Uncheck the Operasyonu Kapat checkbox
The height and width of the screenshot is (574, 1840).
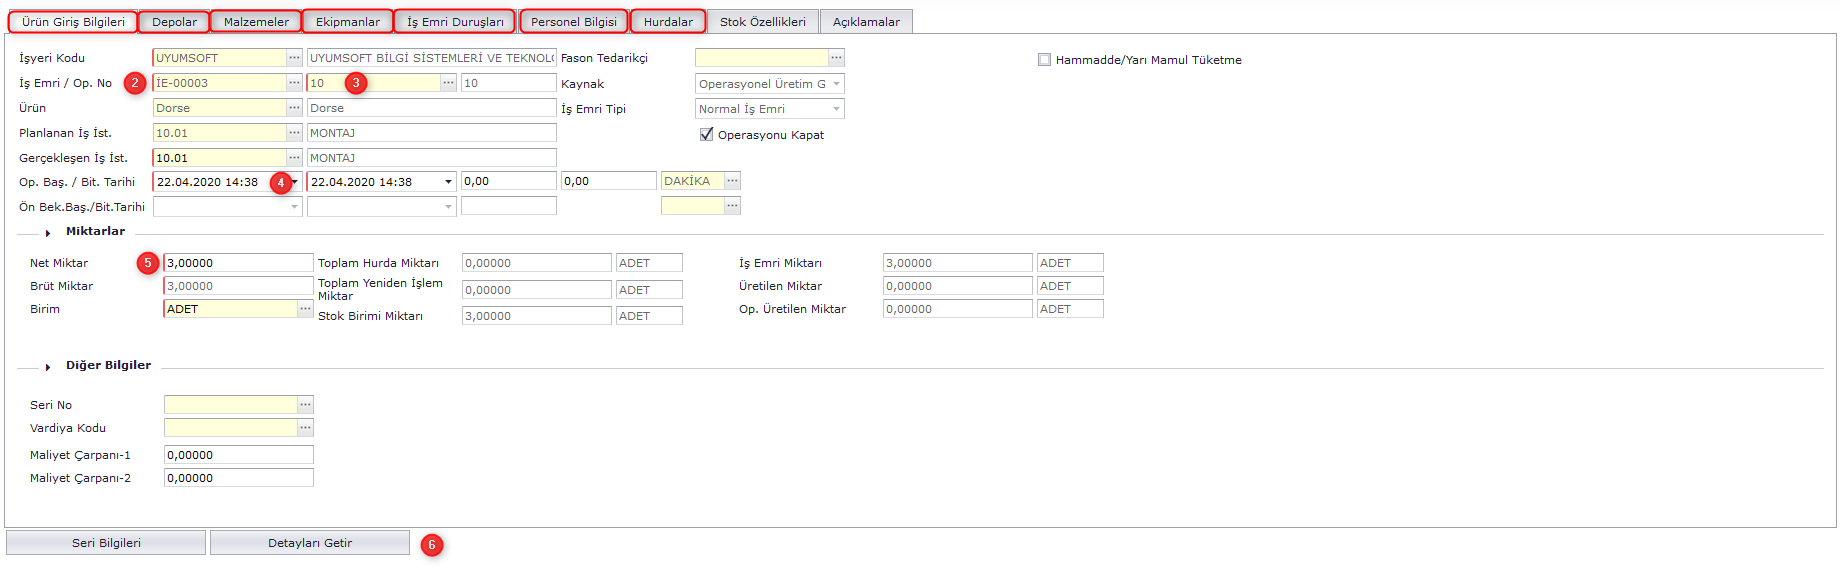pos(706,135)
